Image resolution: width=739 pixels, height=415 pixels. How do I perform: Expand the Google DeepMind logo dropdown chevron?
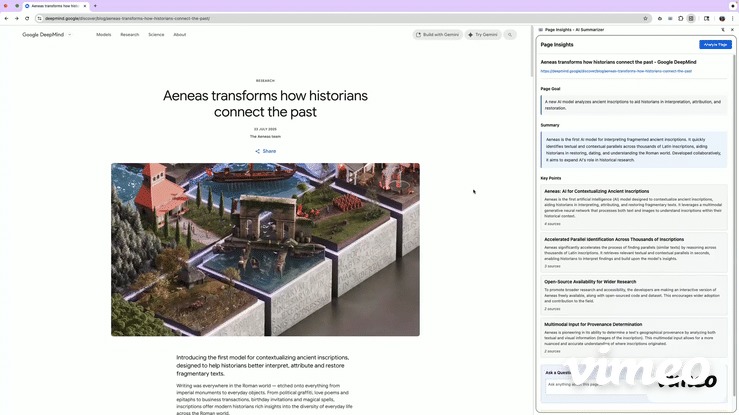[70, 35]
